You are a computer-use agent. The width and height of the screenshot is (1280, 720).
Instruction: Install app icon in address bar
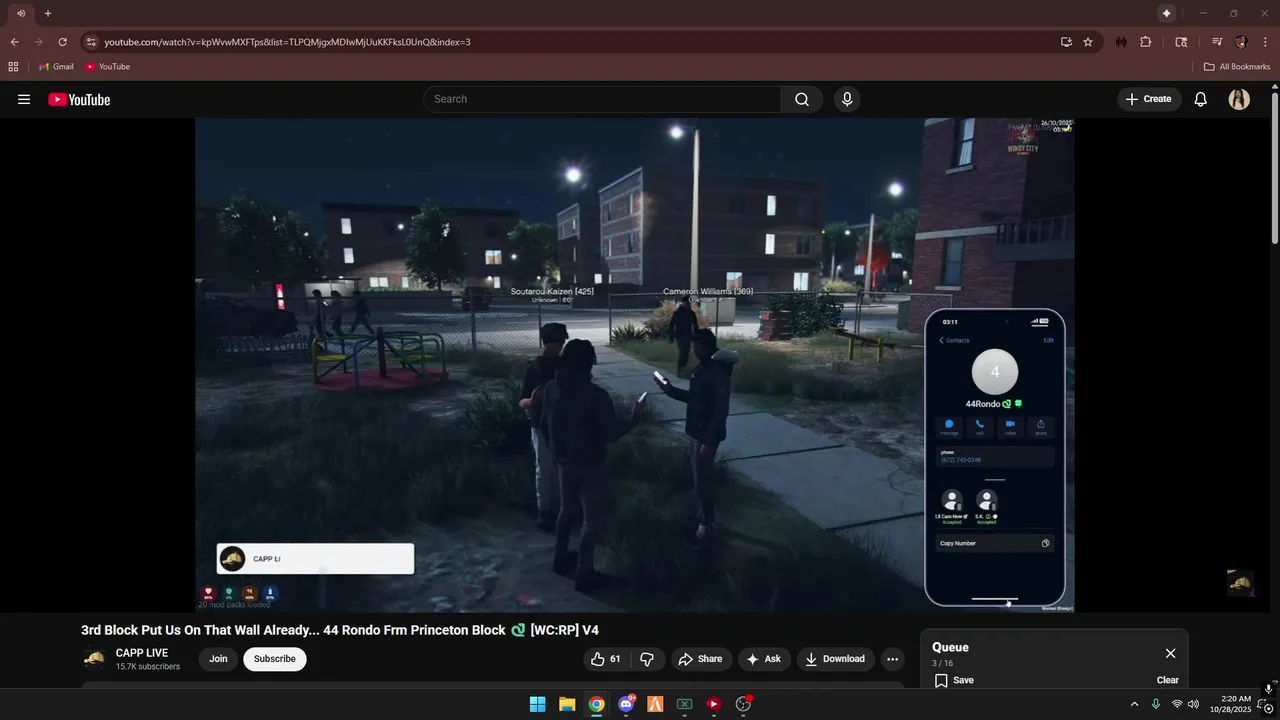coord(1066,42)
